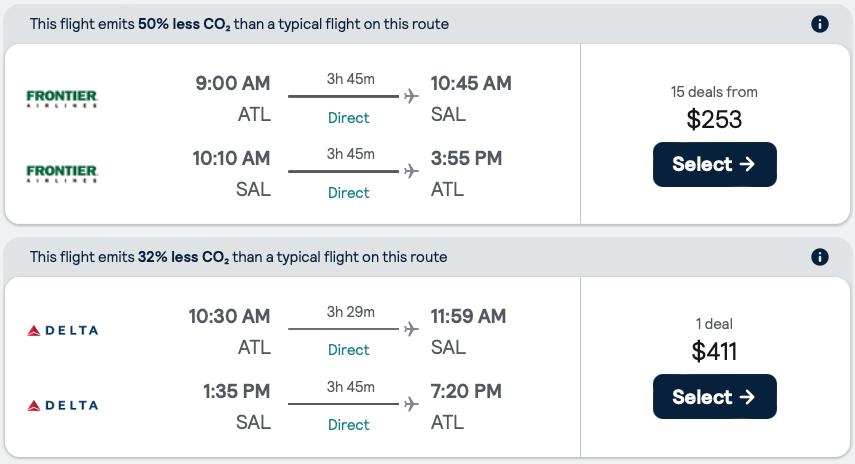Click the $253 price
Screen dimensions: 855x464
coord(714,120)
